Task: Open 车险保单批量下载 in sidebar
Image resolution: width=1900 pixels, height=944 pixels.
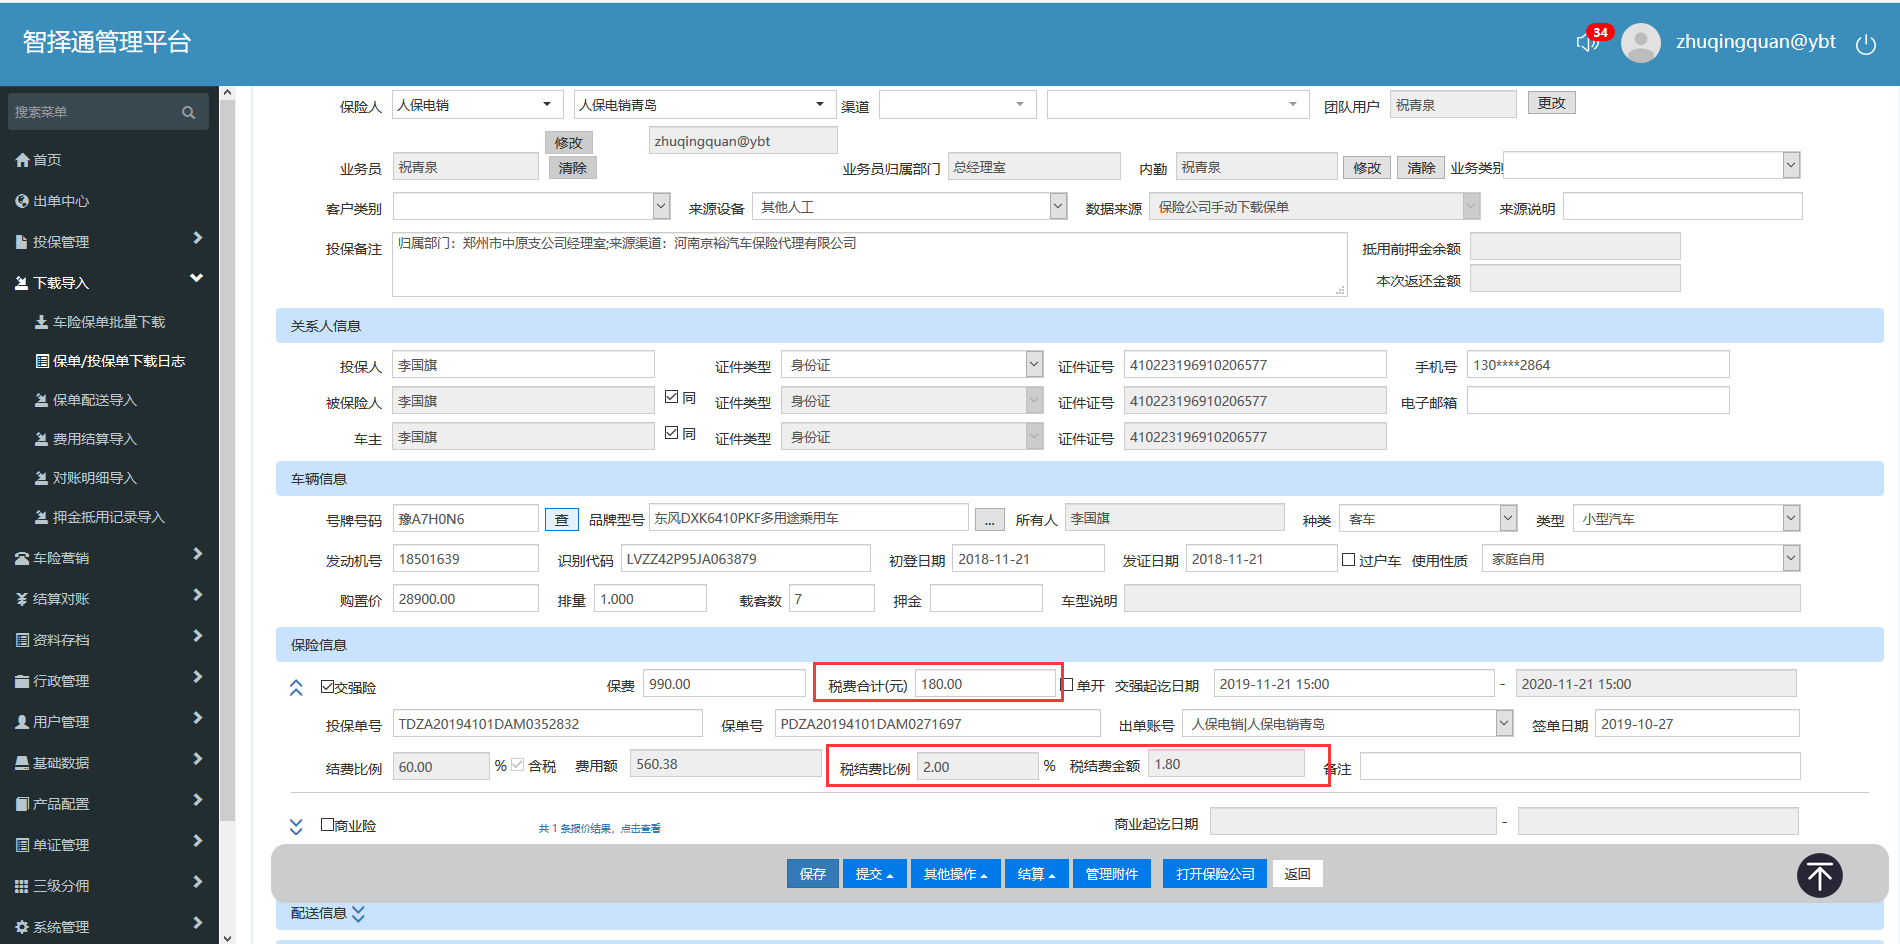Action: point(108,322)
